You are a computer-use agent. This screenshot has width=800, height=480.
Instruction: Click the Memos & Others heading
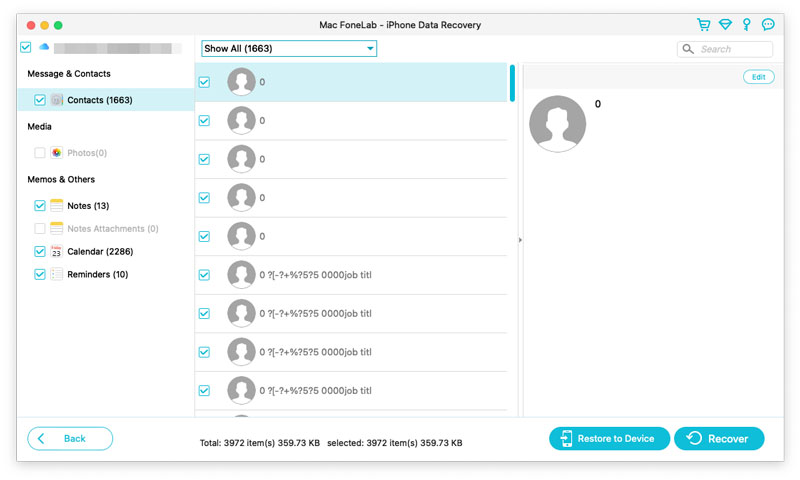[x=61, y=179]
